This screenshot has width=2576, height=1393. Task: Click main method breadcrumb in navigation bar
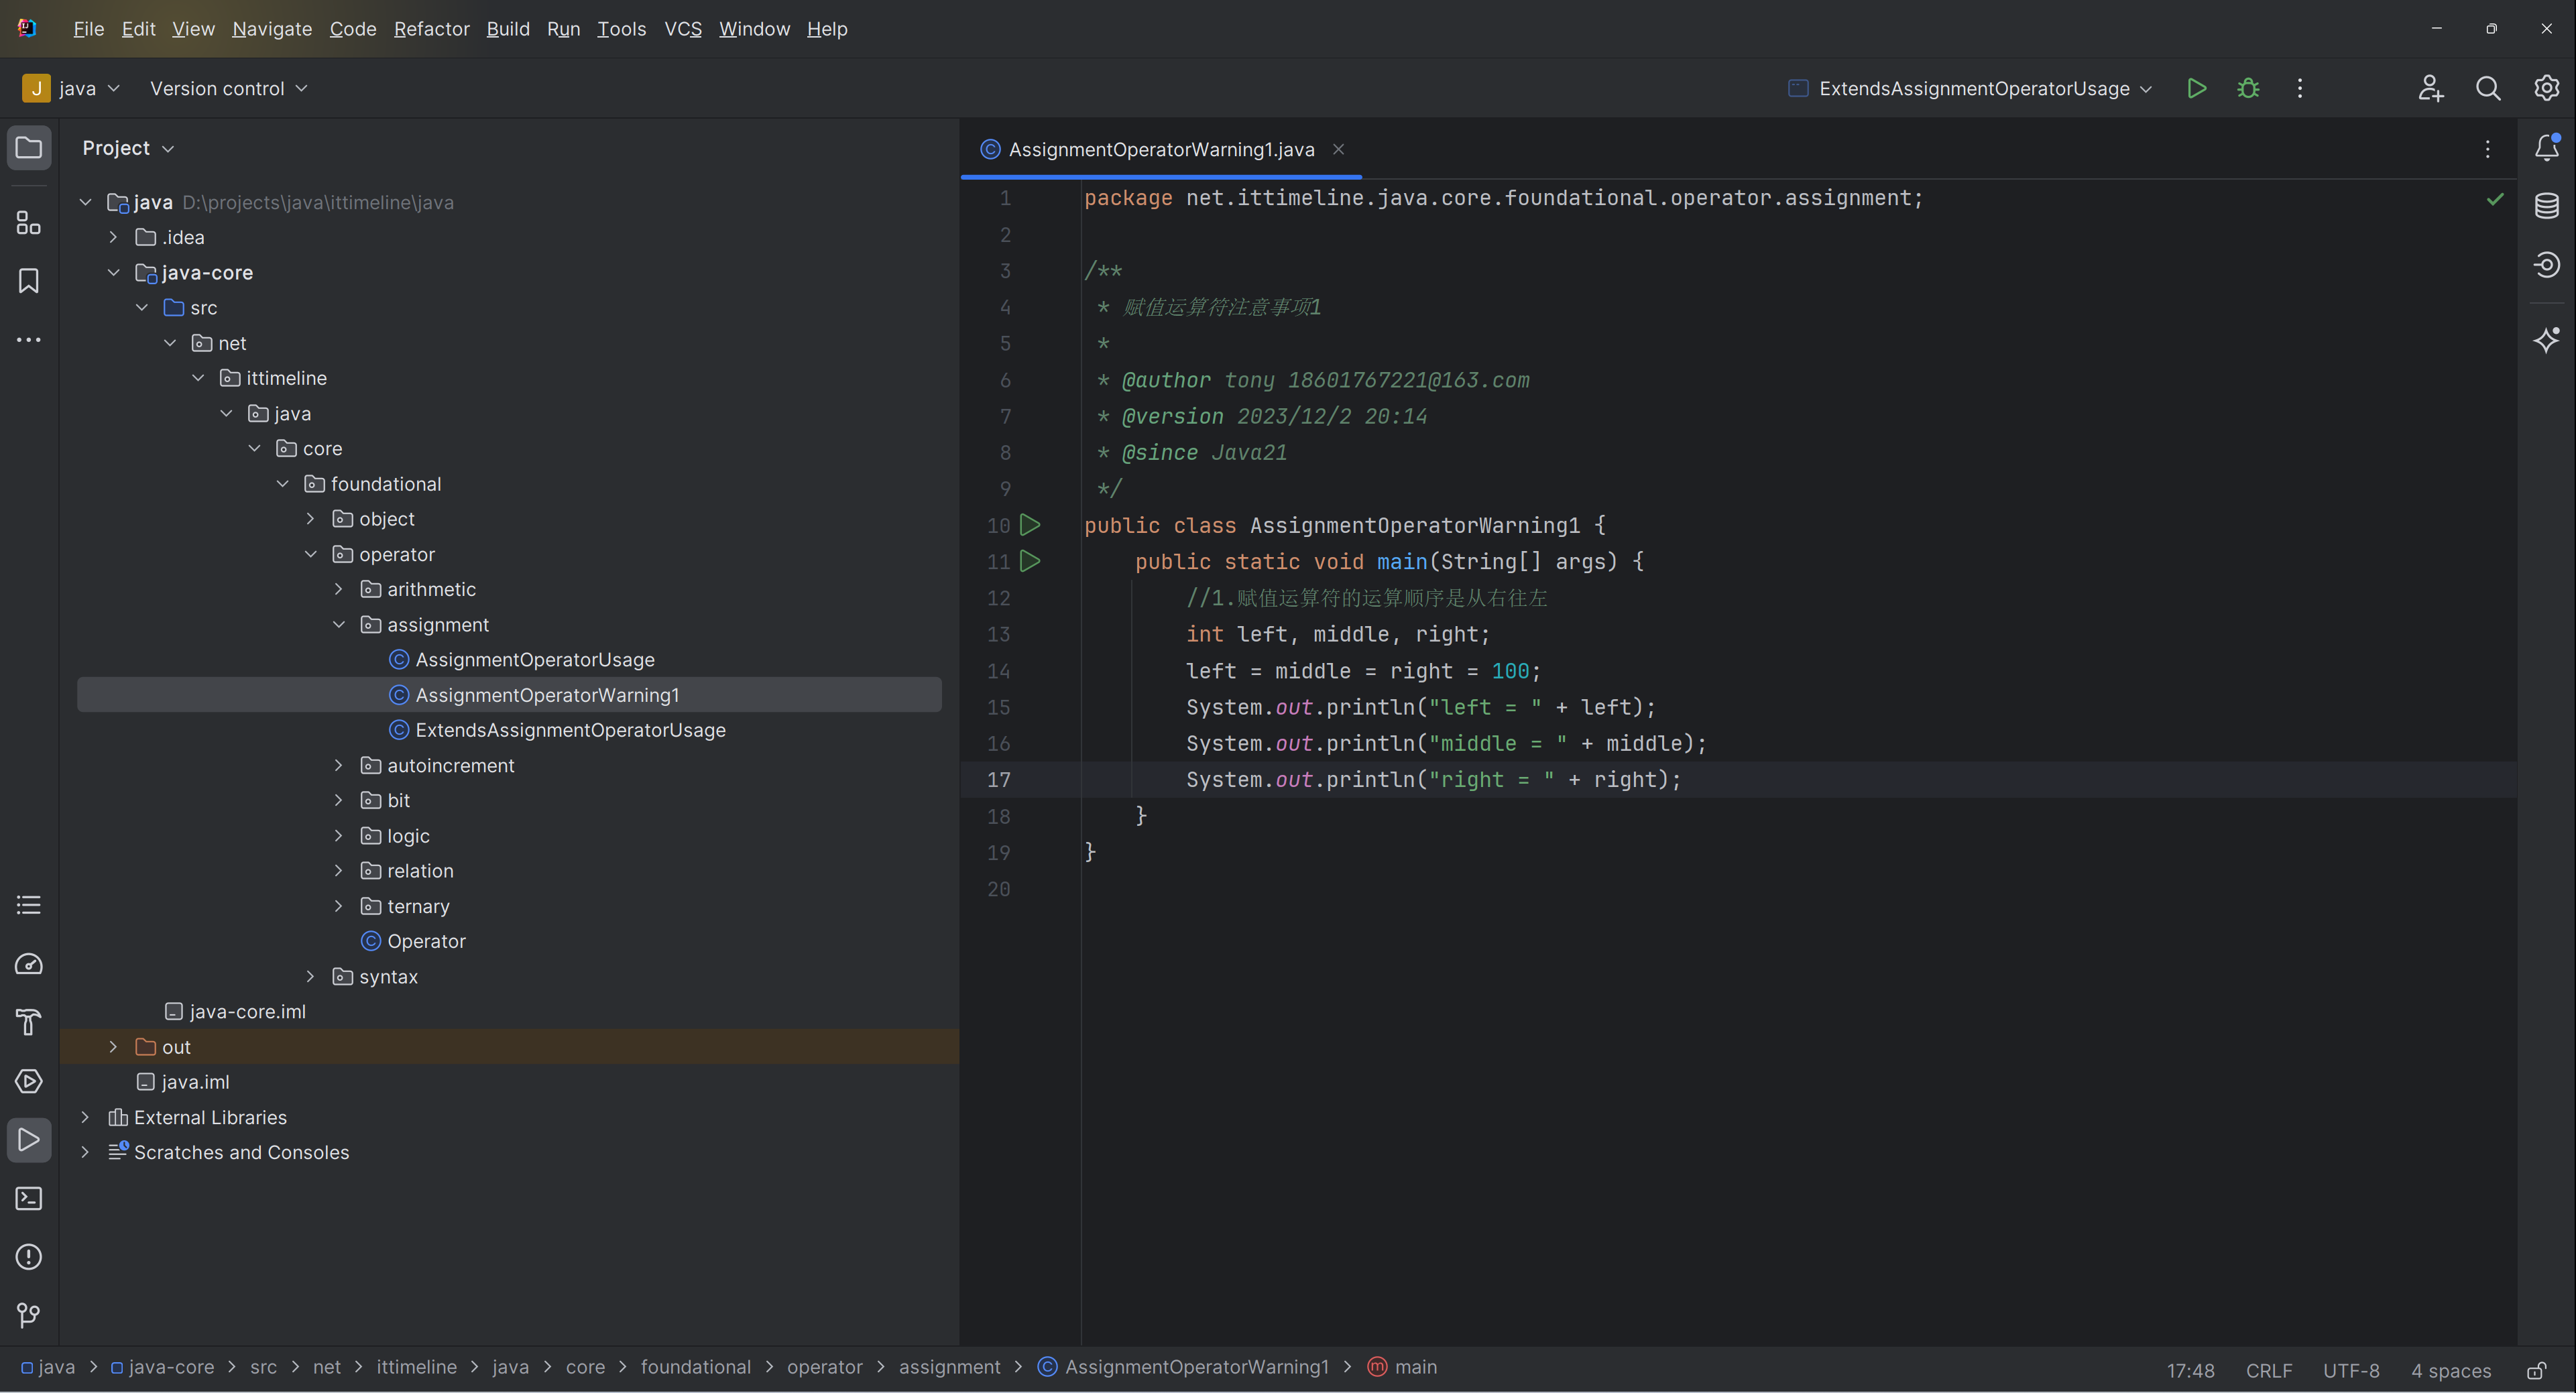click(1403, 1367)
